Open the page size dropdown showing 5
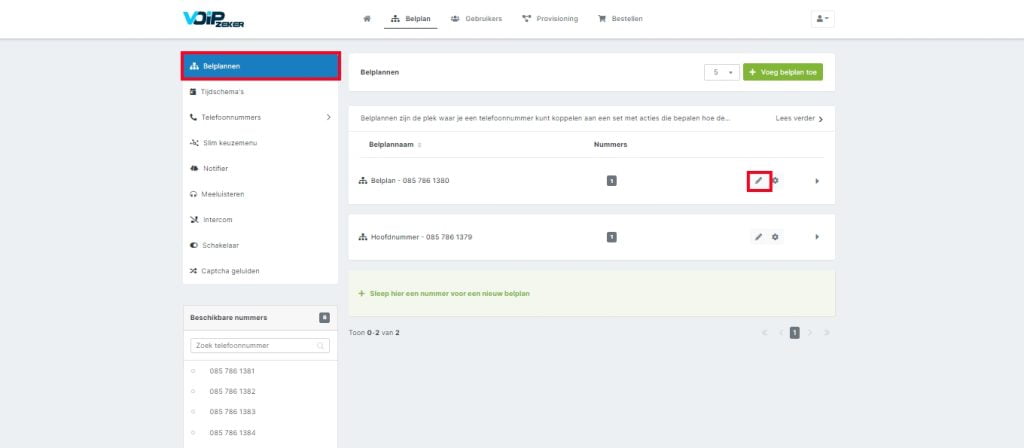1024x448 pixels. (722, 72)
